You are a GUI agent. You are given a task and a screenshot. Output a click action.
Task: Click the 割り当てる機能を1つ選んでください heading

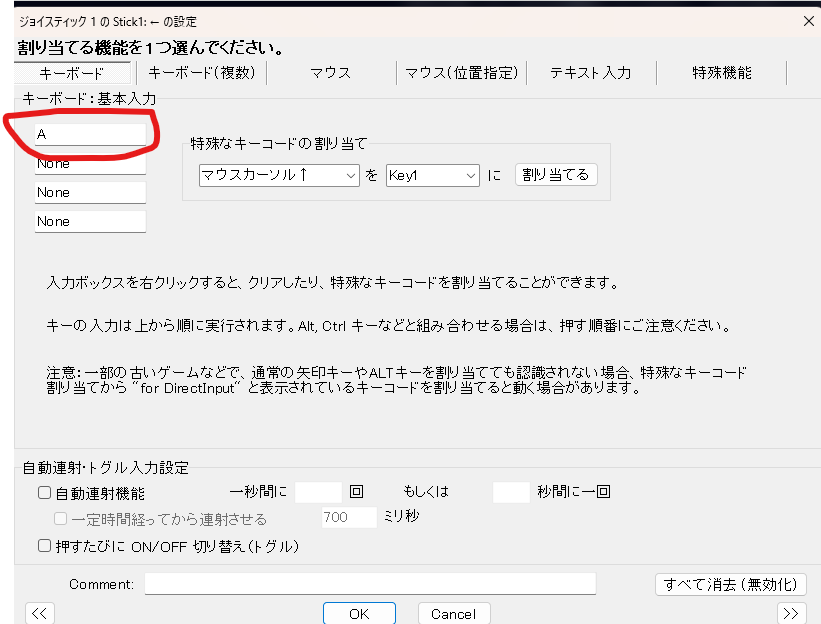(x=150, y=48)
